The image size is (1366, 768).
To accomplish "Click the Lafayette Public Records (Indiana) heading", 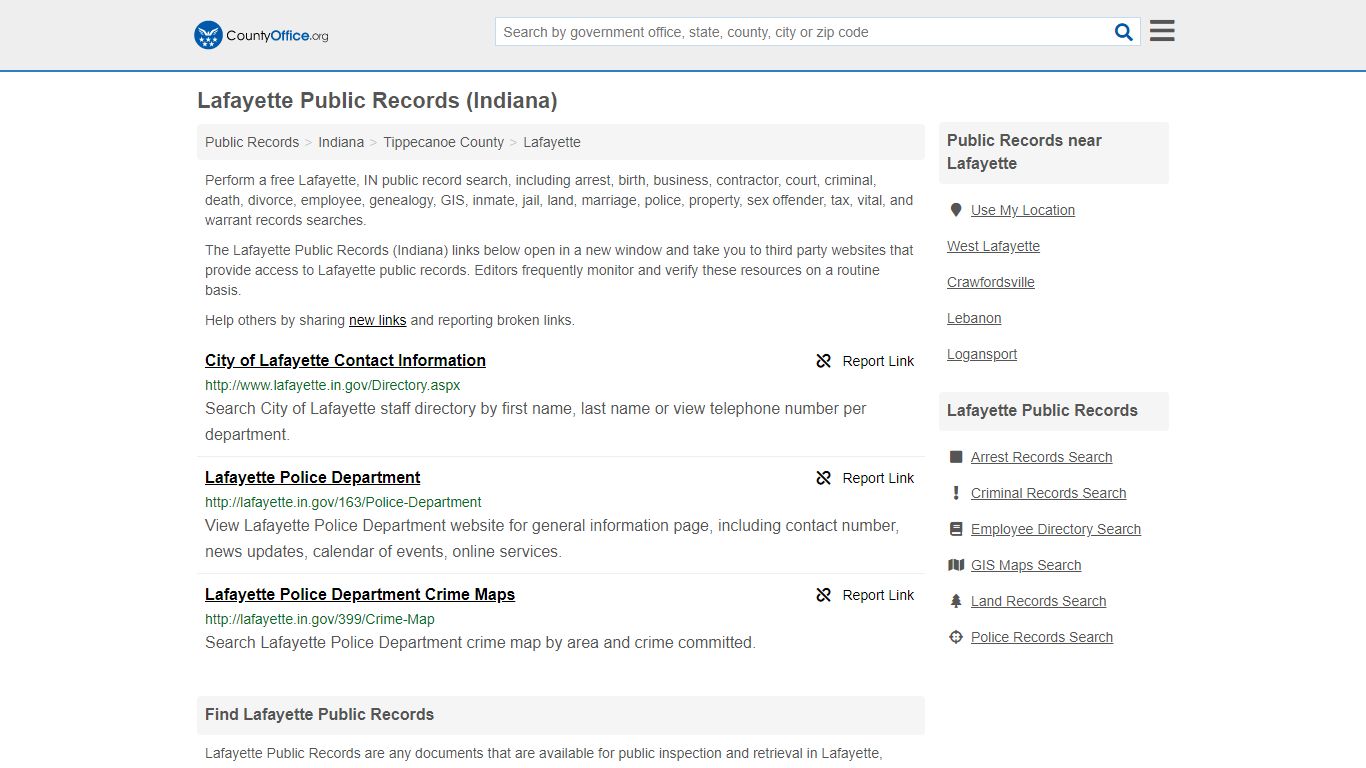I will (377, 101).
